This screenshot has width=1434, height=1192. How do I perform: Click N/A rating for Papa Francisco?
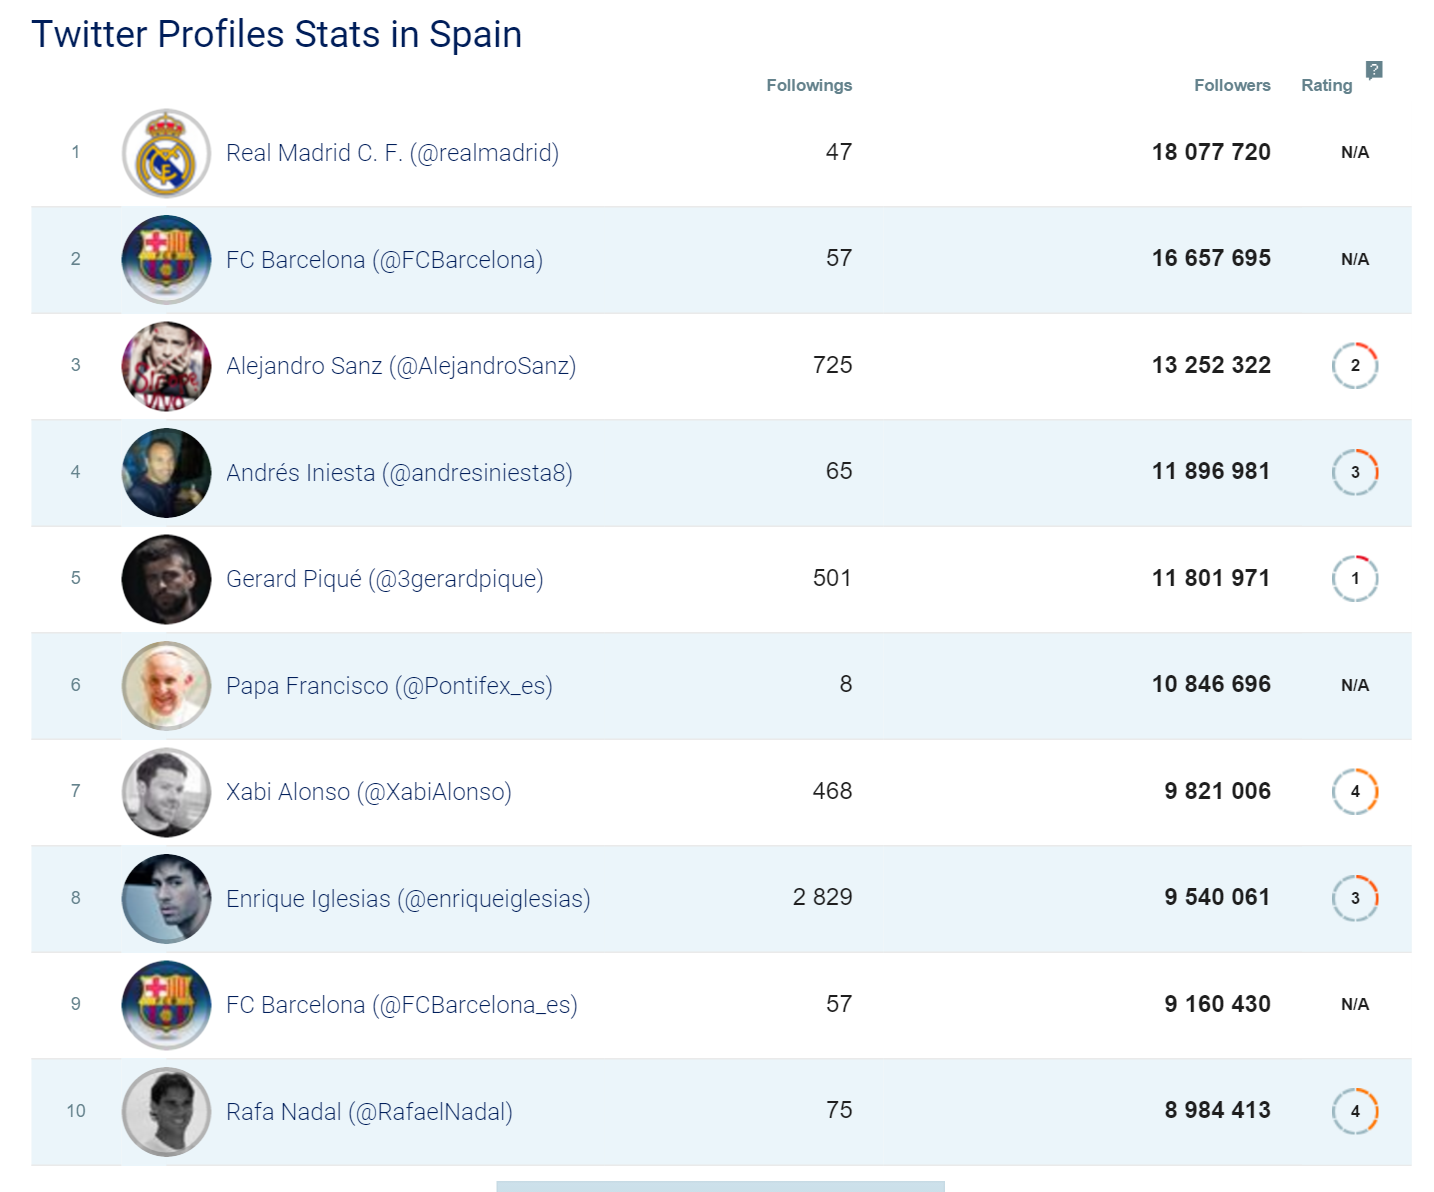(1355, 685)
